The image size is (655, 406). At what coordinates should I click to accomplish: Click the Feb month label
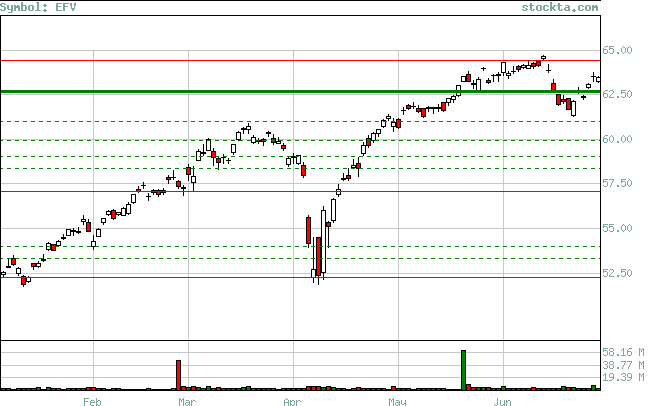[92, 402]
